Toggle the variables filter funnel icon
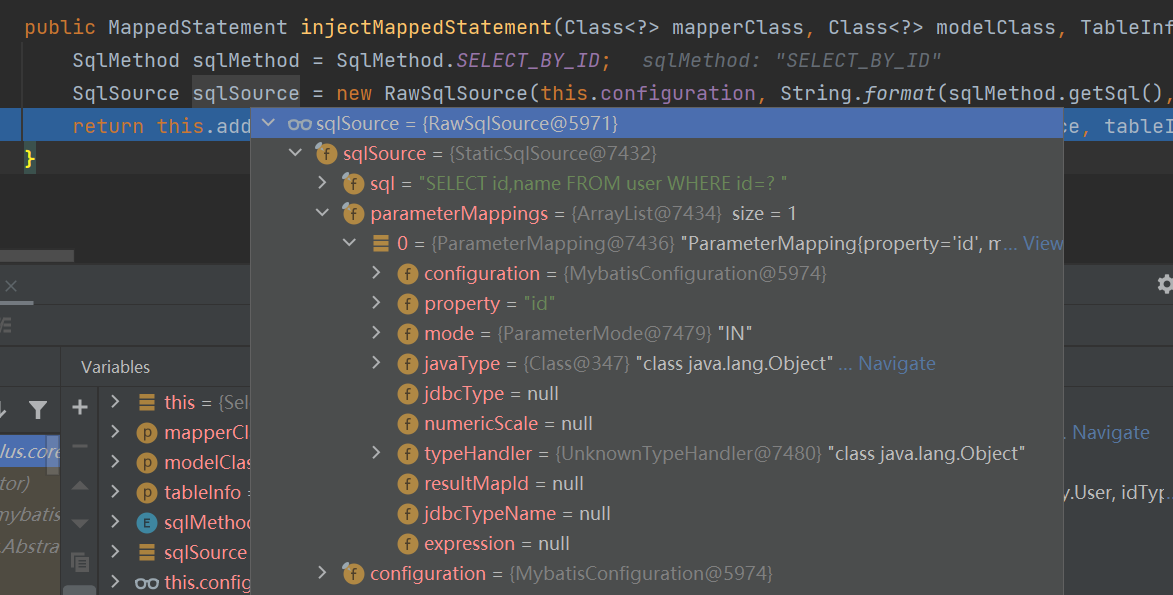The width and height of the screenshot is (1173, 595). [39, 408]
